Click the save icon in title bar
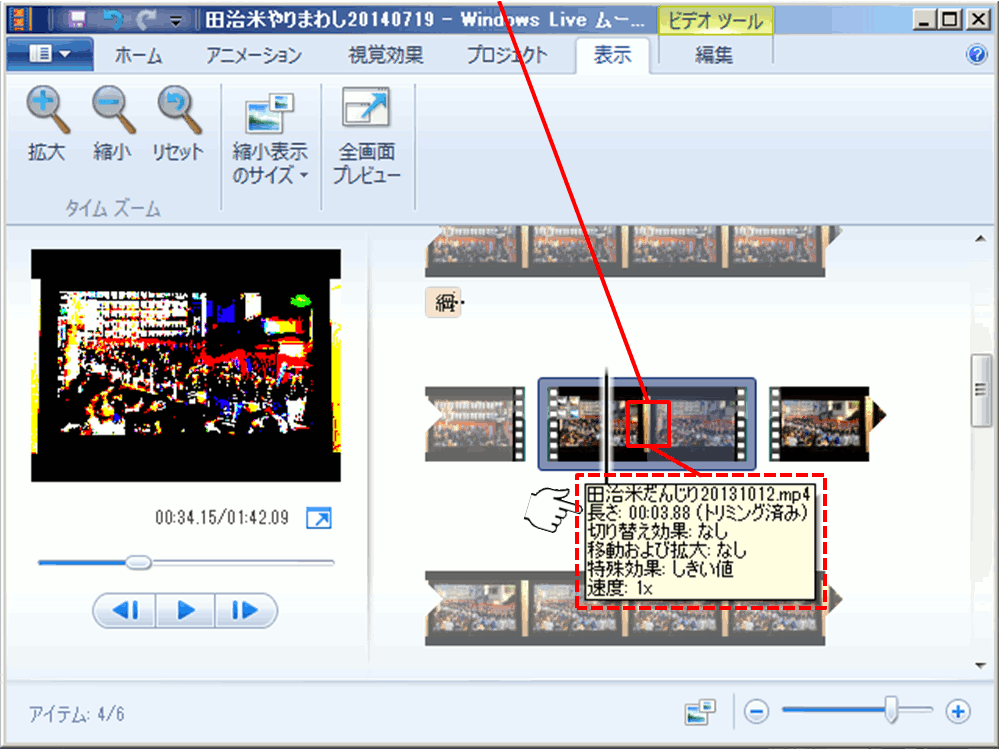999x749 pixels. [76, 19]
